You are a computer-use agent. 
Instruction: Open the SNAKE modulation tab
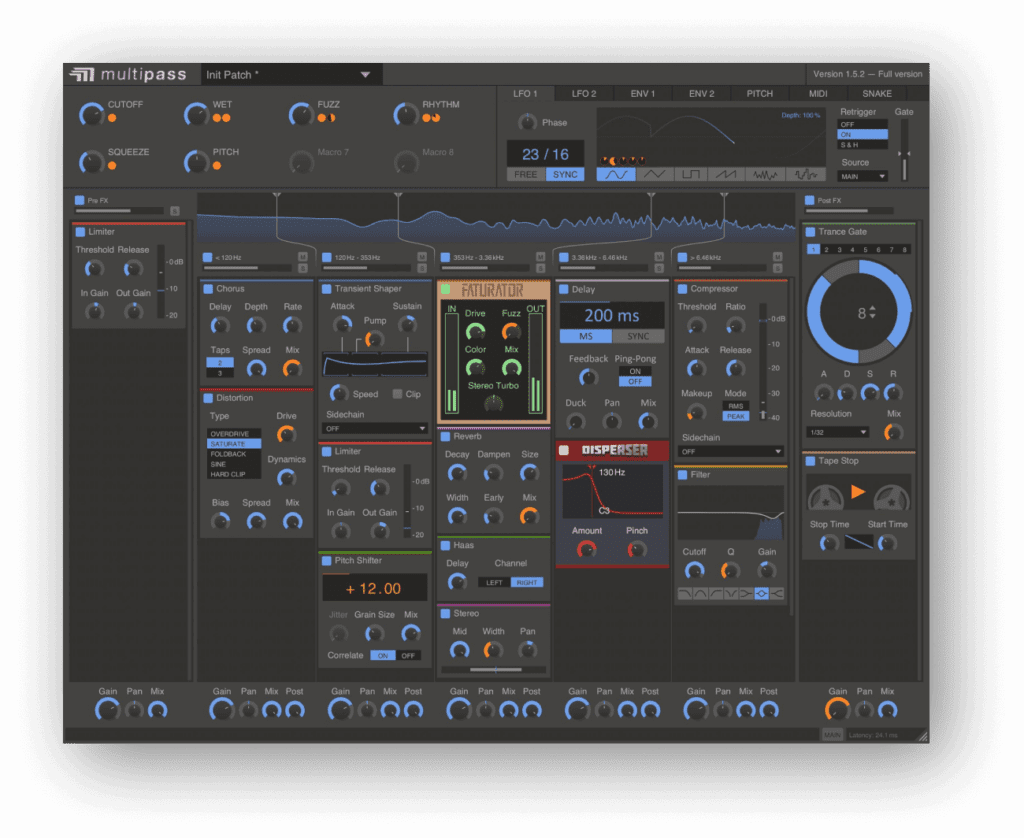click(877, 94)
